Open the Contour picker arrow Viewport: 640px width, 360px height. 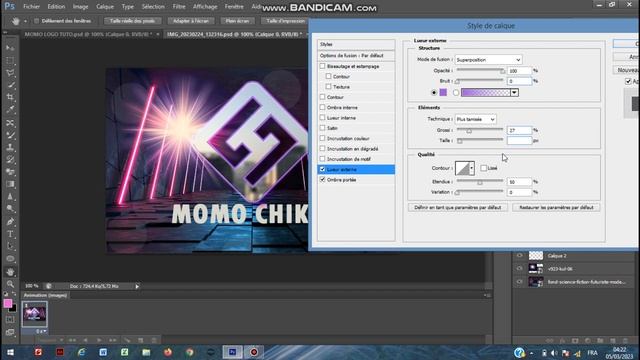coord(471,168)
